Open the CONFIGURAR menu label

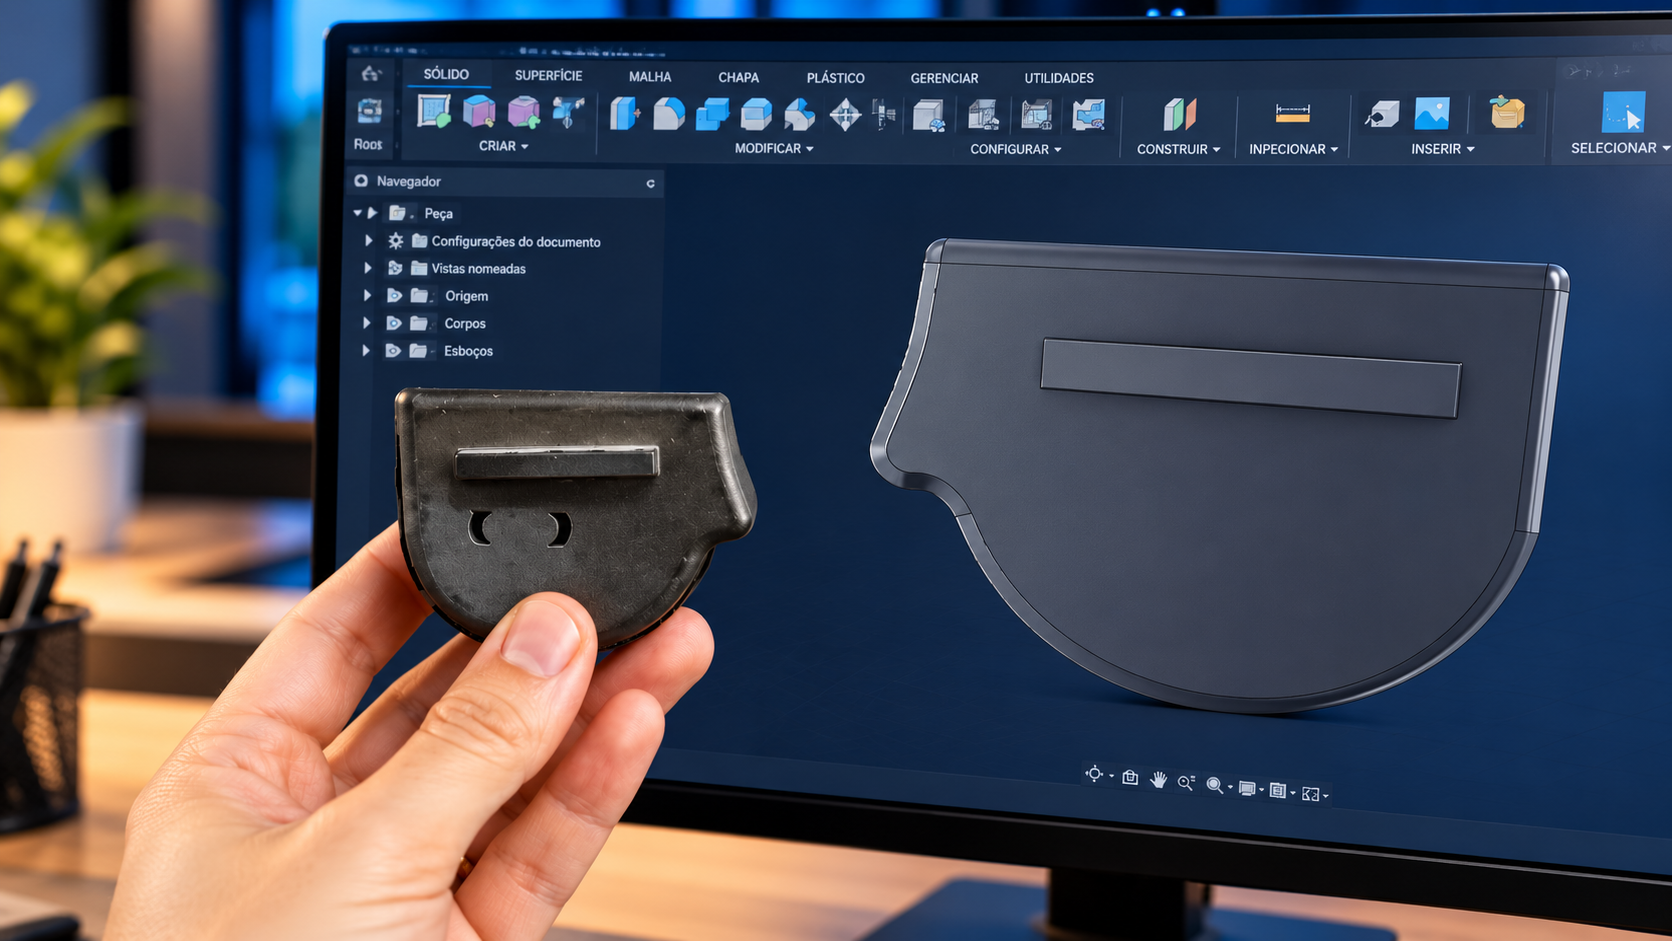tap(1015, 149)
